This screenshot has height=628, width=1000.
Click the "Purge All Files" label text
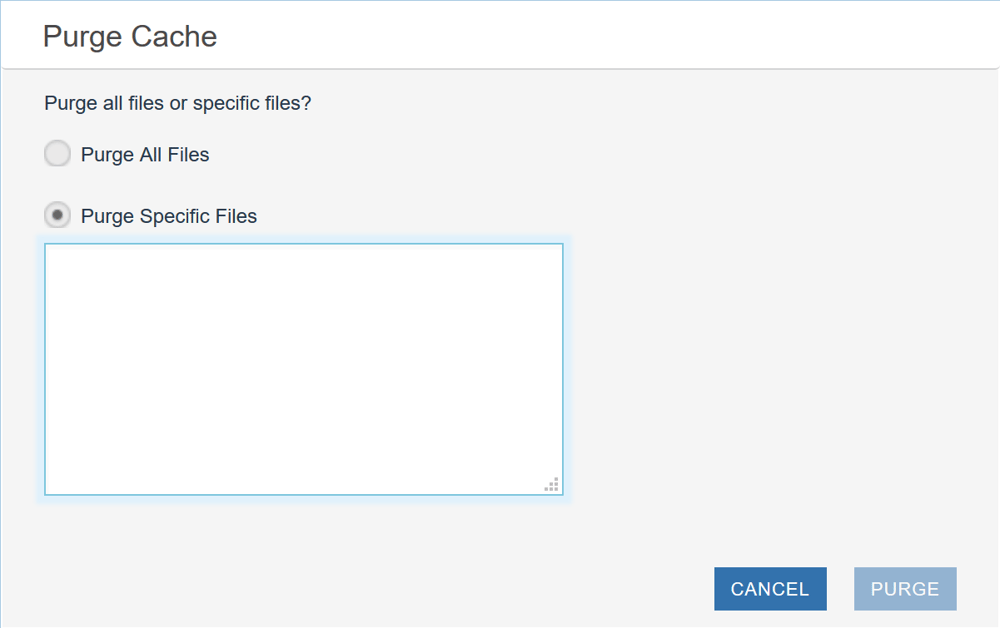pyautogui.click(x=145, y=155)
